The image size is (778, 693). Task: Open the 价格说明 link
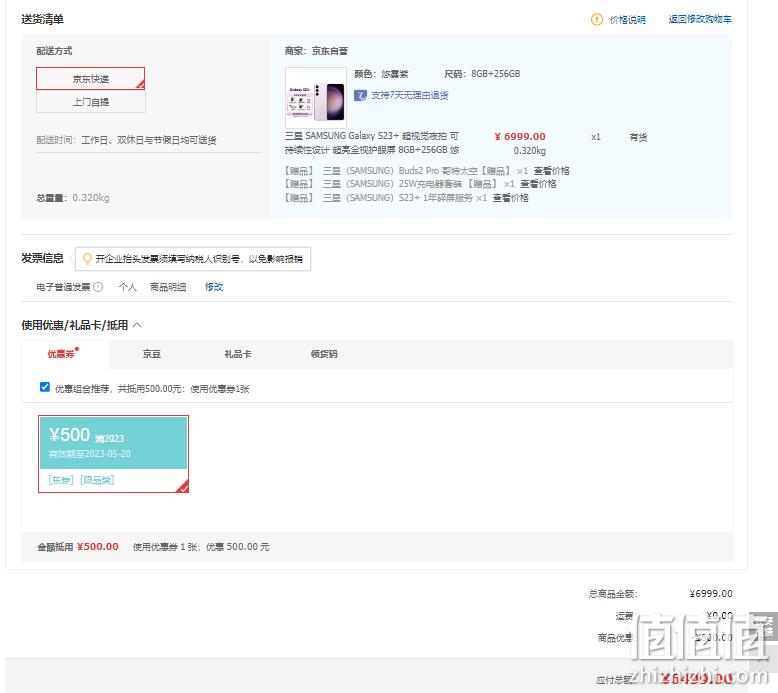coord(627,19)
